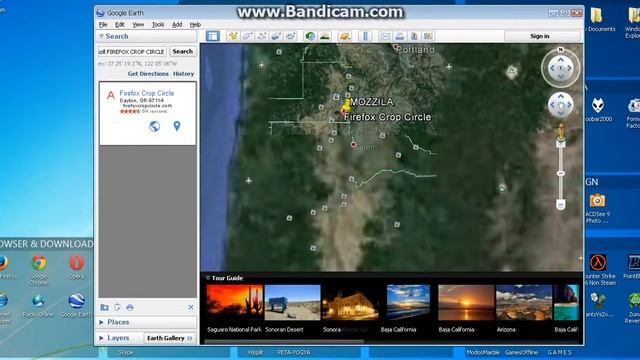
Task: Open the planet switcher toolbar icon
Action: (x=345, y=36)
